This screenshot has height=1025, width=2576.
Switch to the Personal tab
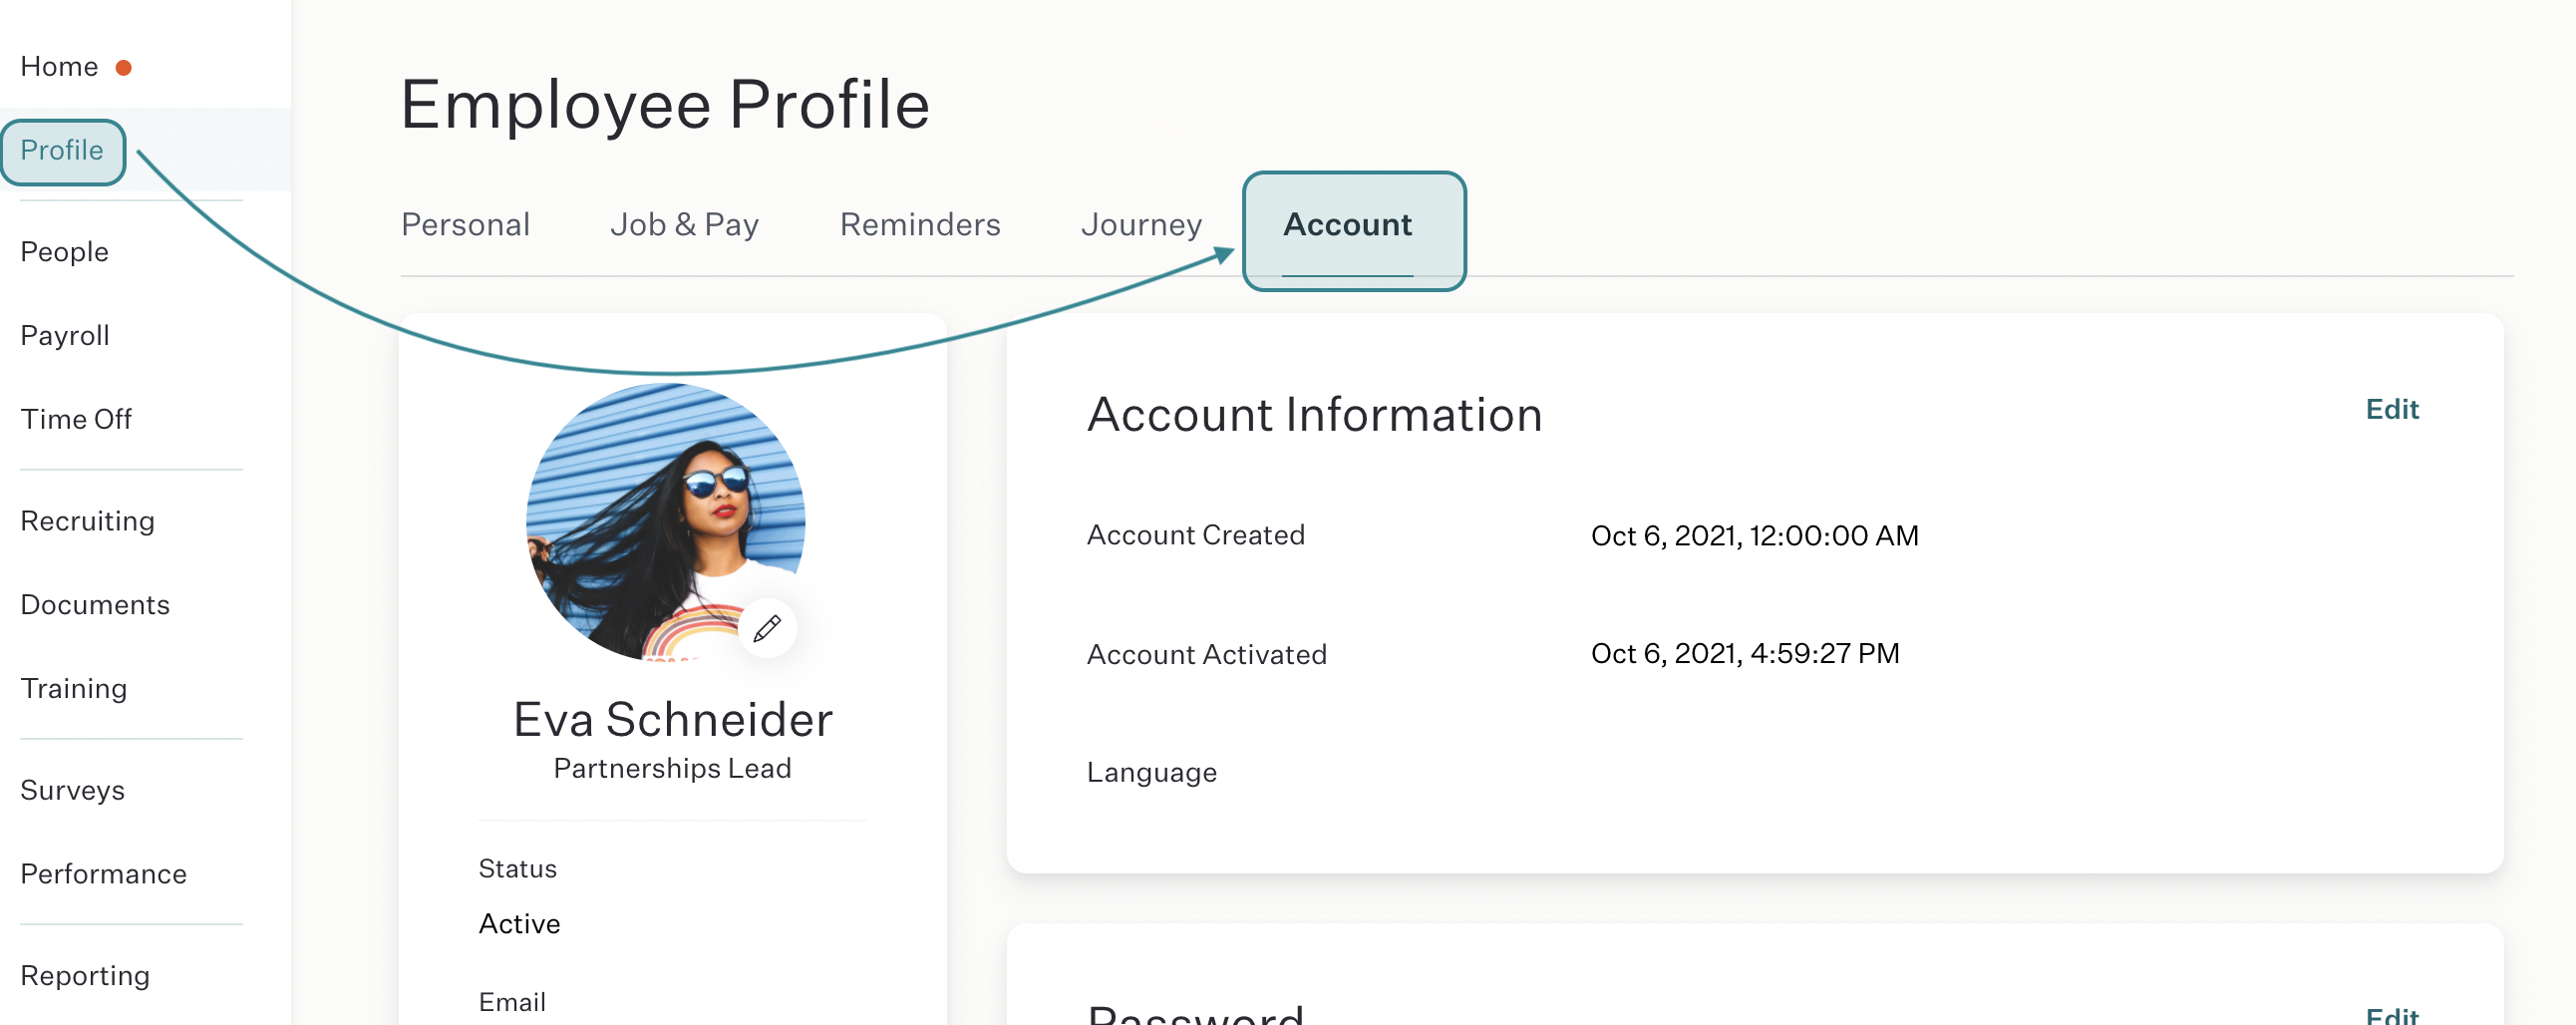point(465,224)
